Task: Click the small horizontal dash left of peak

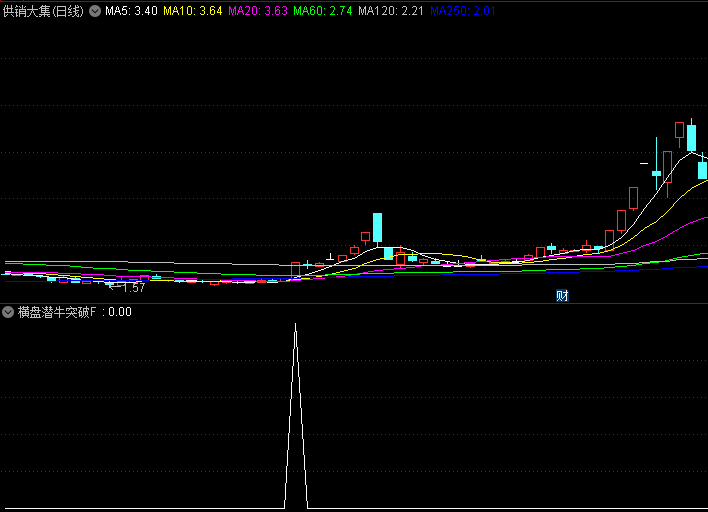Action: pos(645,160)
